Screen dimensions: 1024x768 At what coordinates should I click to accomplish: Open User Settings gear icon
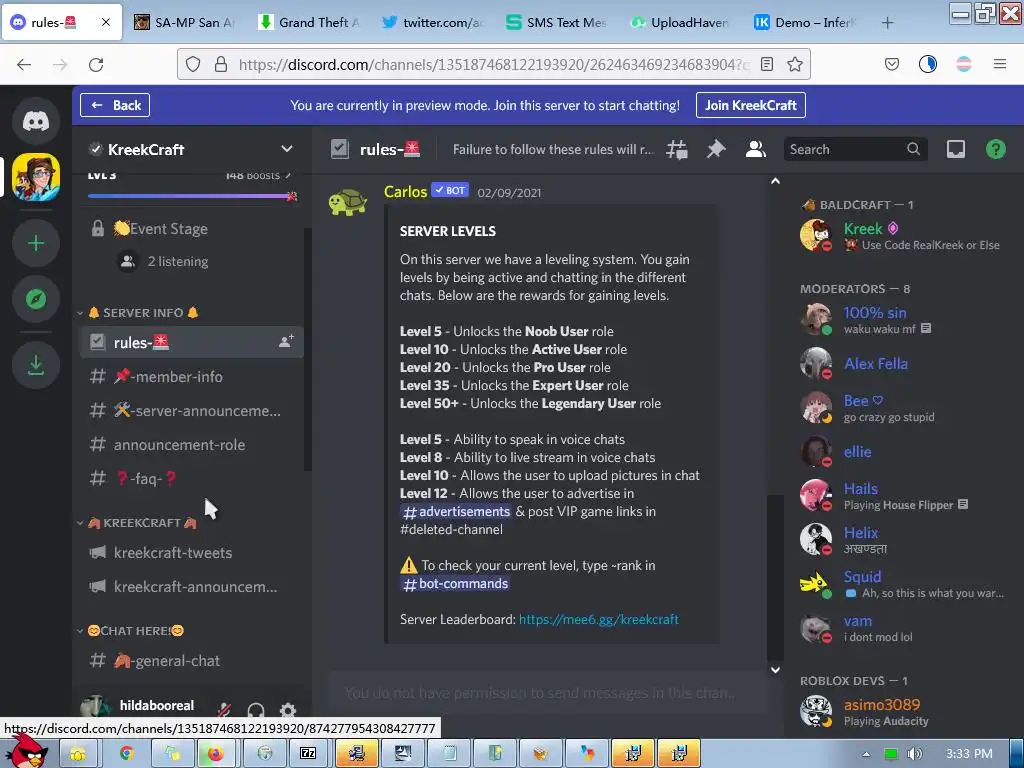[x=287, y=710]
